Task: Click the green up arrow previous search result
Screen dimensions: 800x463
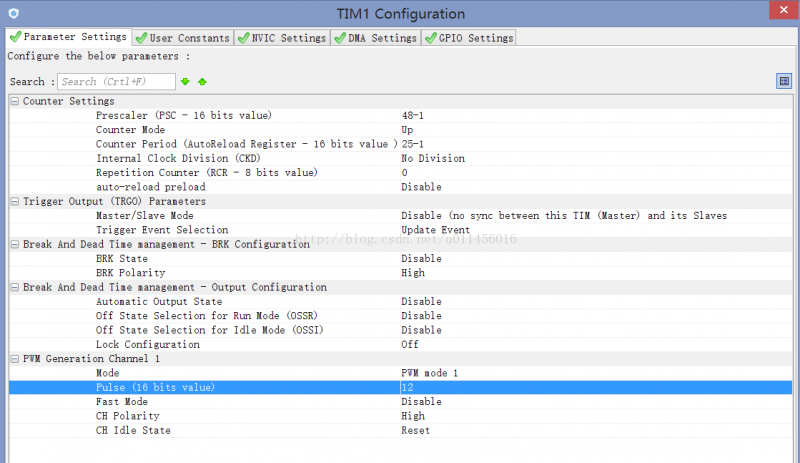Action: 202,81
